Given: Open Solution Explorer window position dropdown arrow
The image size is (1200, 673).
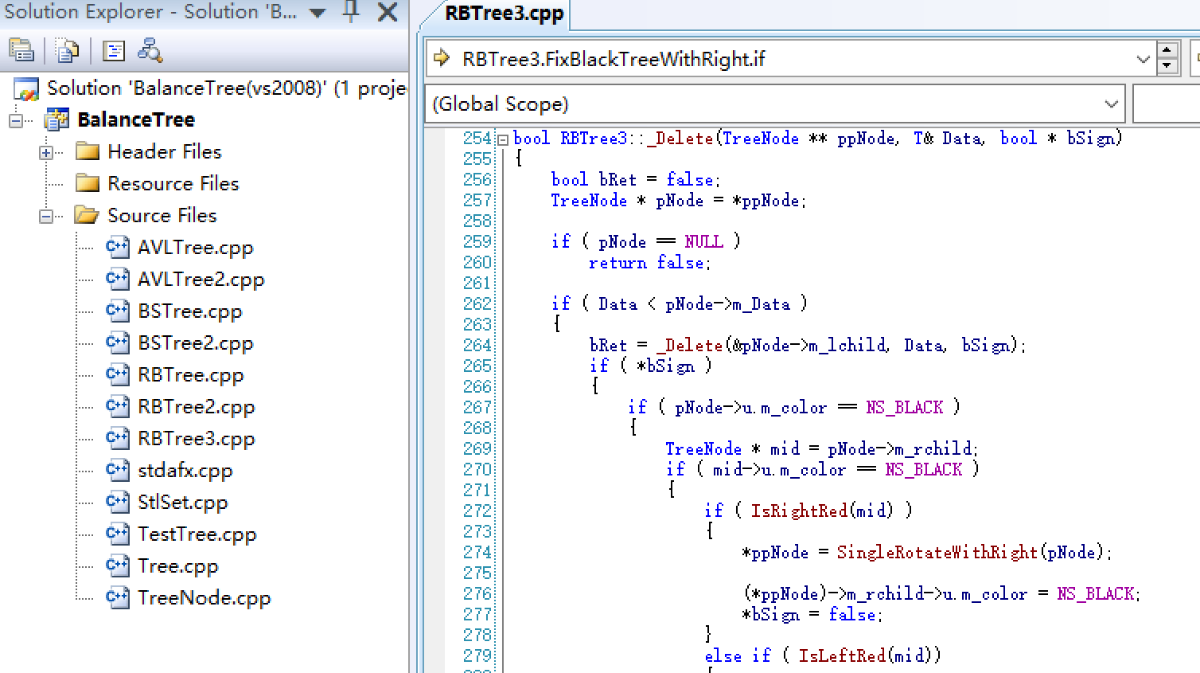Looking at the screenshot, I should pos(317,13).
